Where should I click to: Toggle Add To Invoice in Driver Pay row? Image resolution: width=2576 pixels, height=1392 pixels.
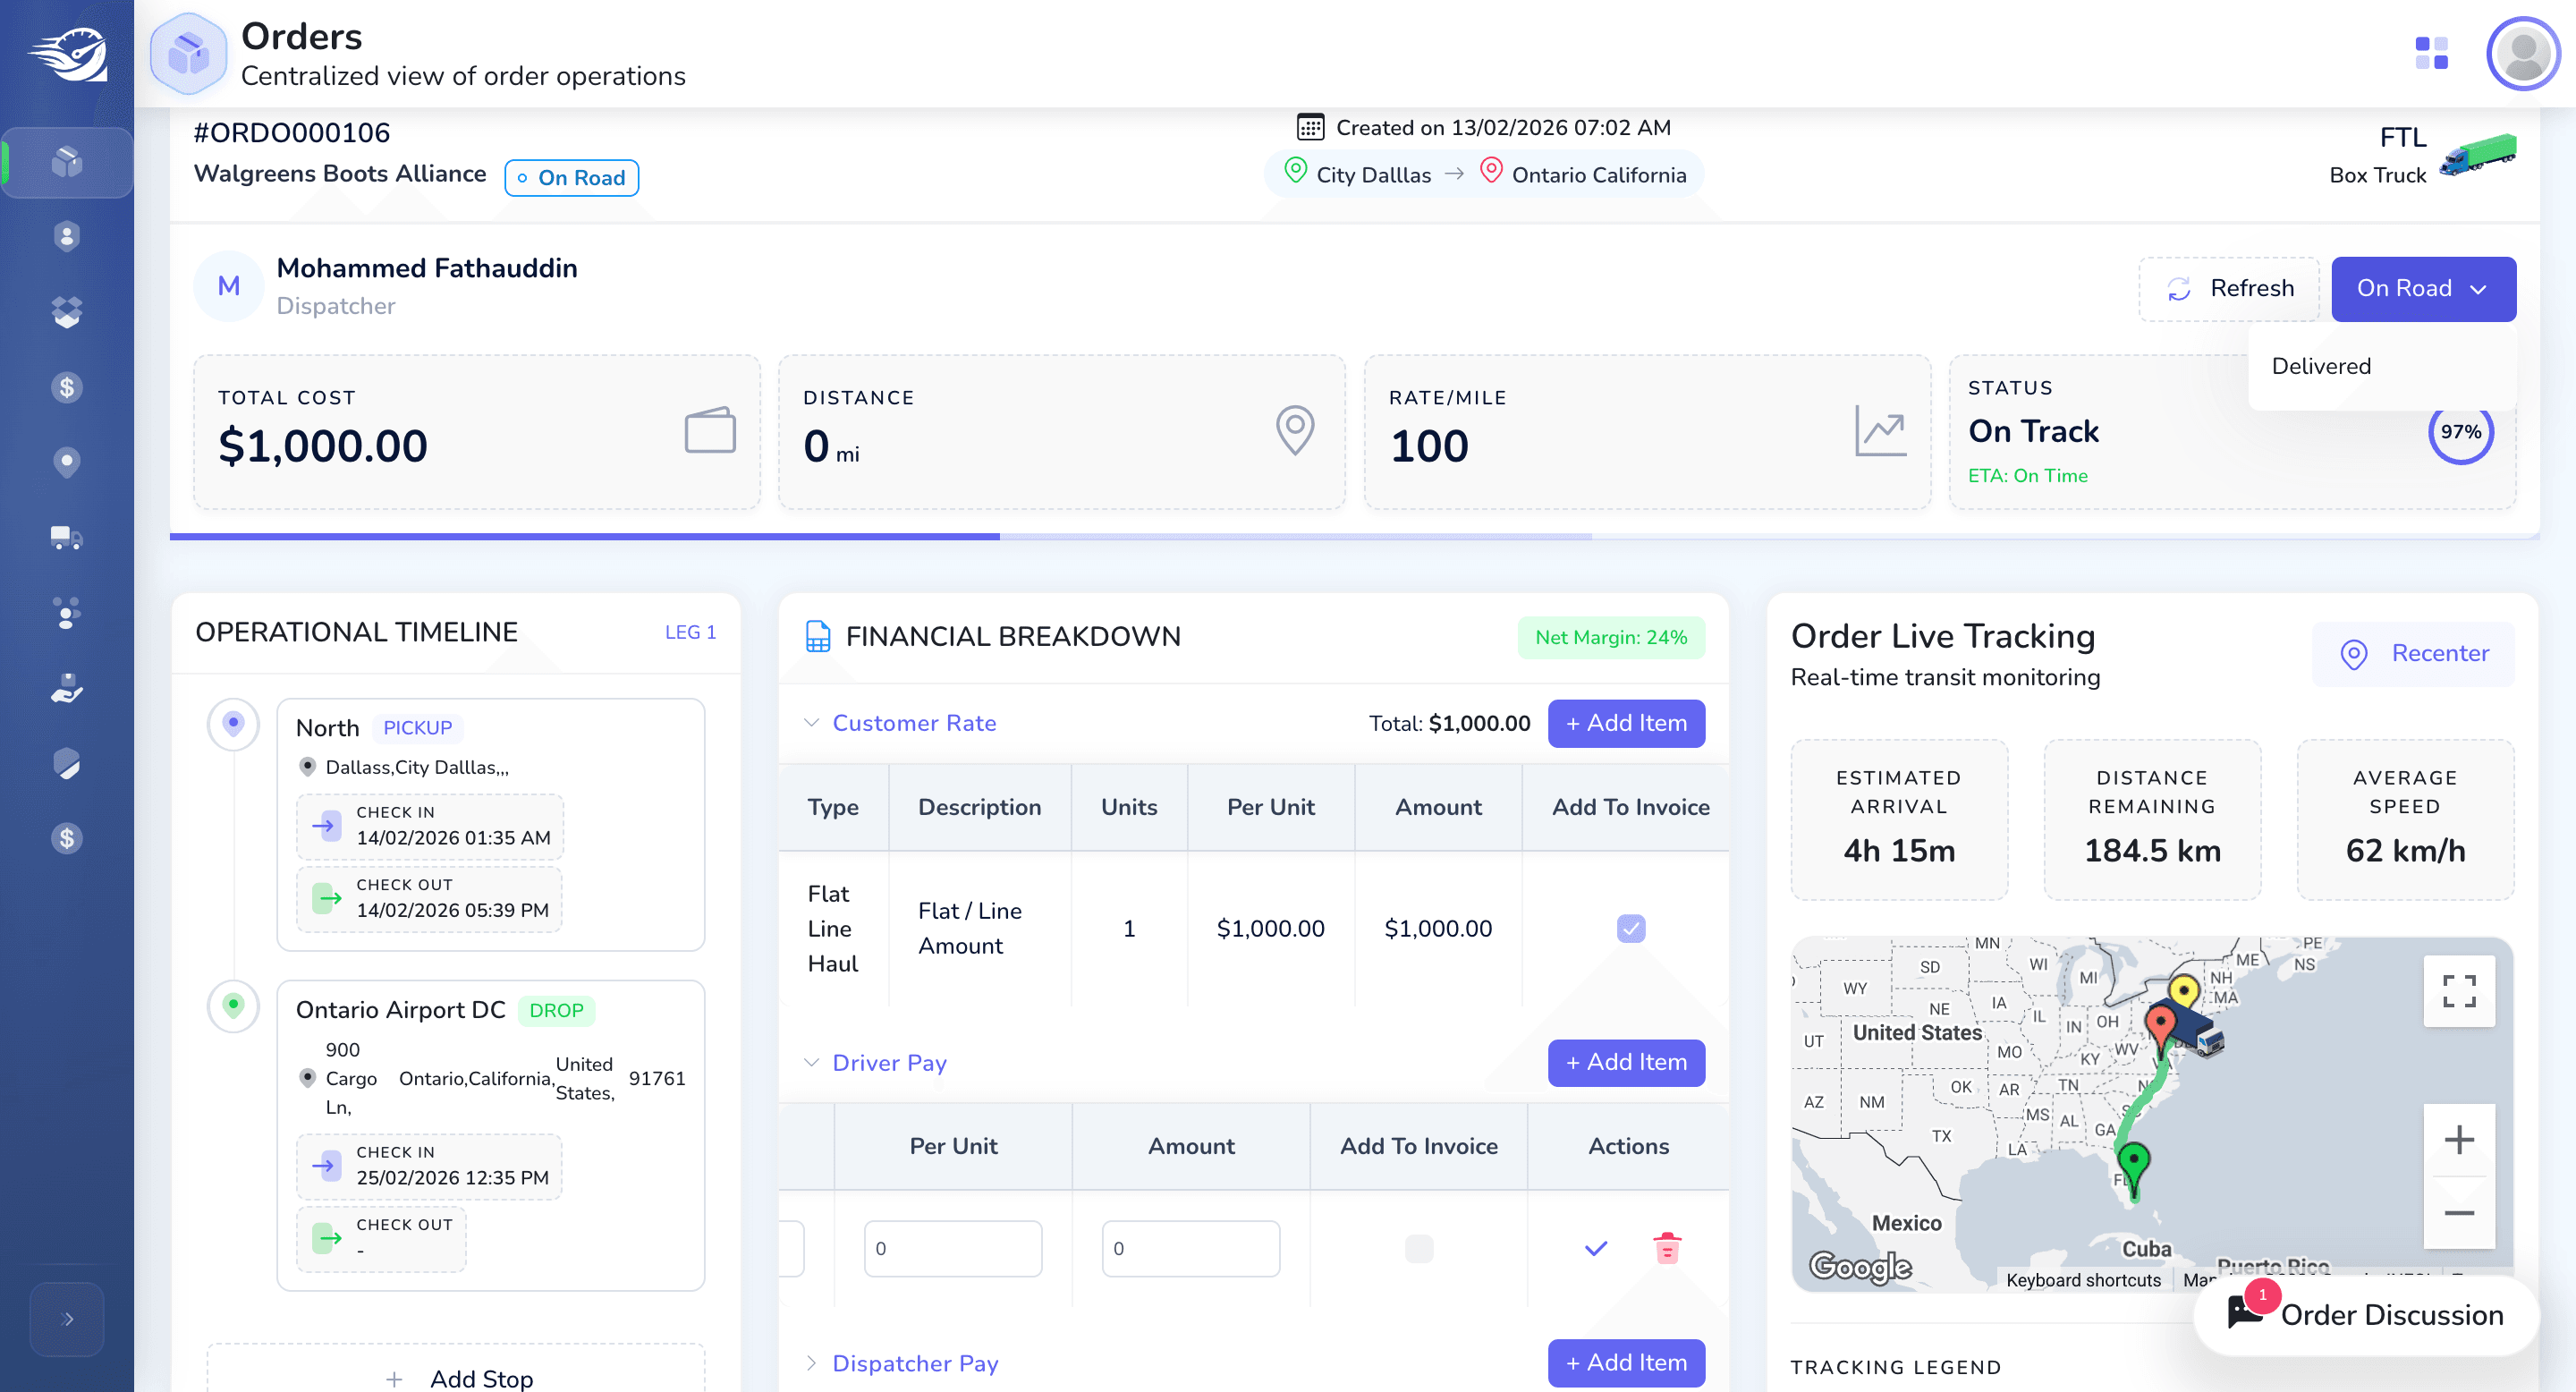tap(1418, 1248)
